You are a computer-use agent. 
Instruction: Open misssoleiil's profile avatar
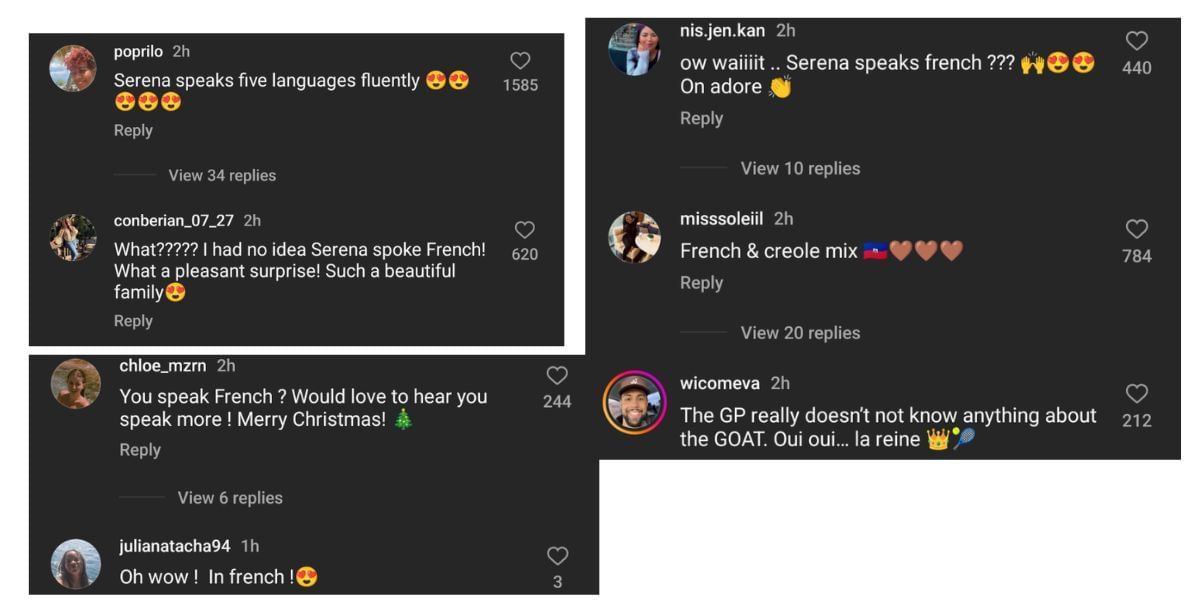tap(634, 237)
